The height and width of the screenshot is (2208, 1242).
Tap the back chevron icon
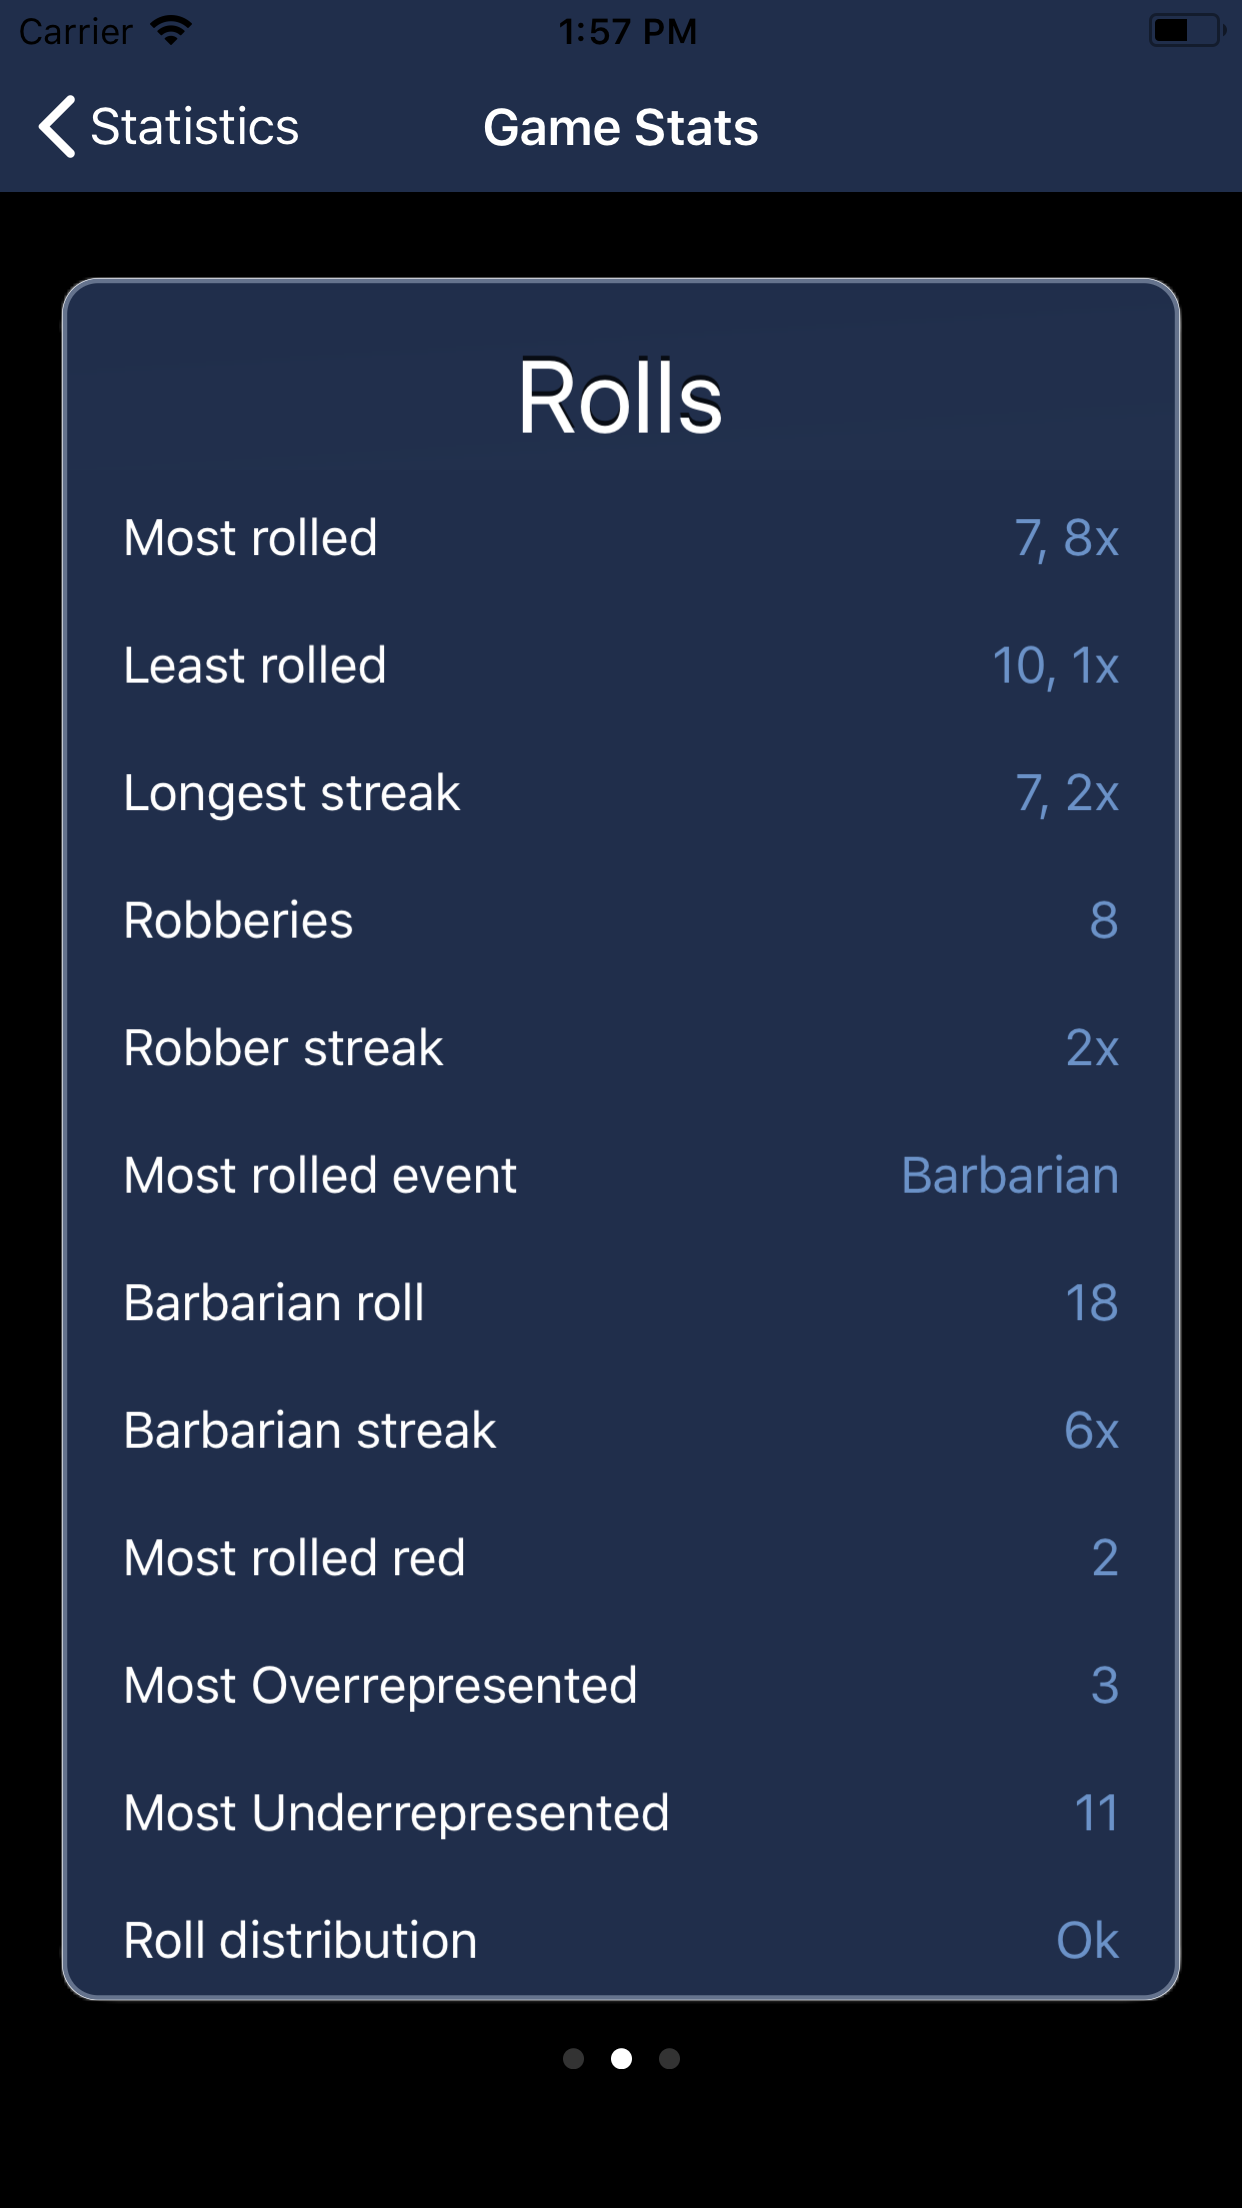click(x=57, y=127)
